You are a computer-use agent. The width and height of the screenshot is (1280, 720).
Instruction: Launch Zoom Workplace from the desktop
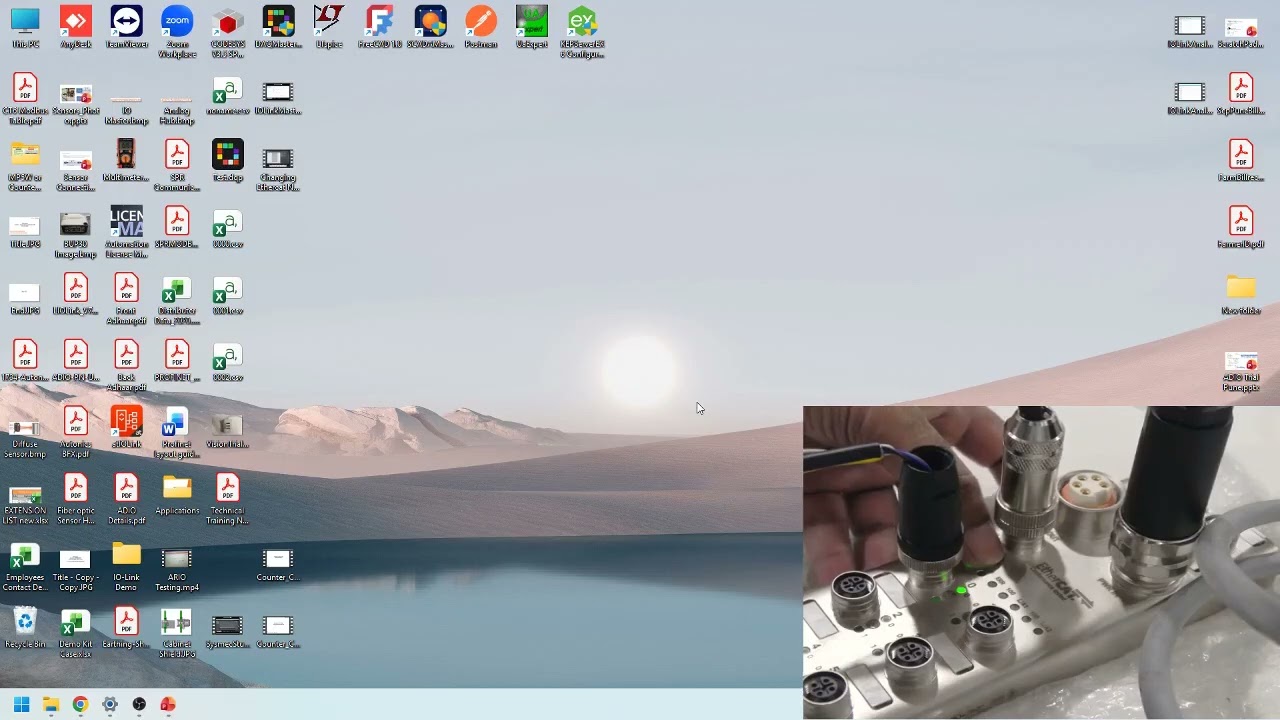coord(177,32)
